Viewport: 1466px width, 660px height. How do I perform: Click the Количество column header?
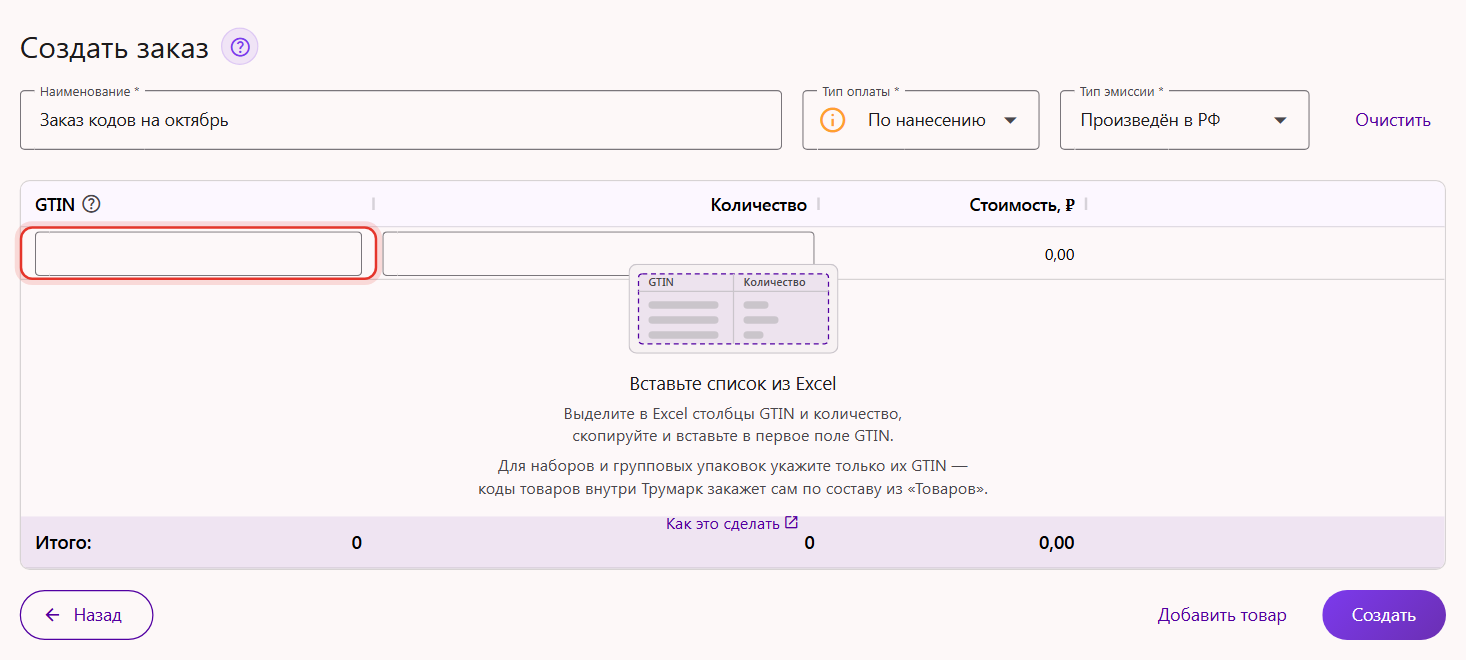[758, 205]
